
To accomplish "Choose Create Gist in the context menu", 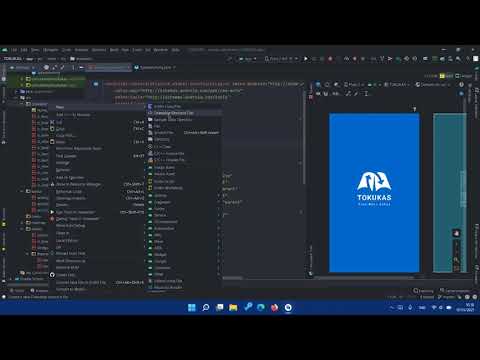I will coord(97,275).
